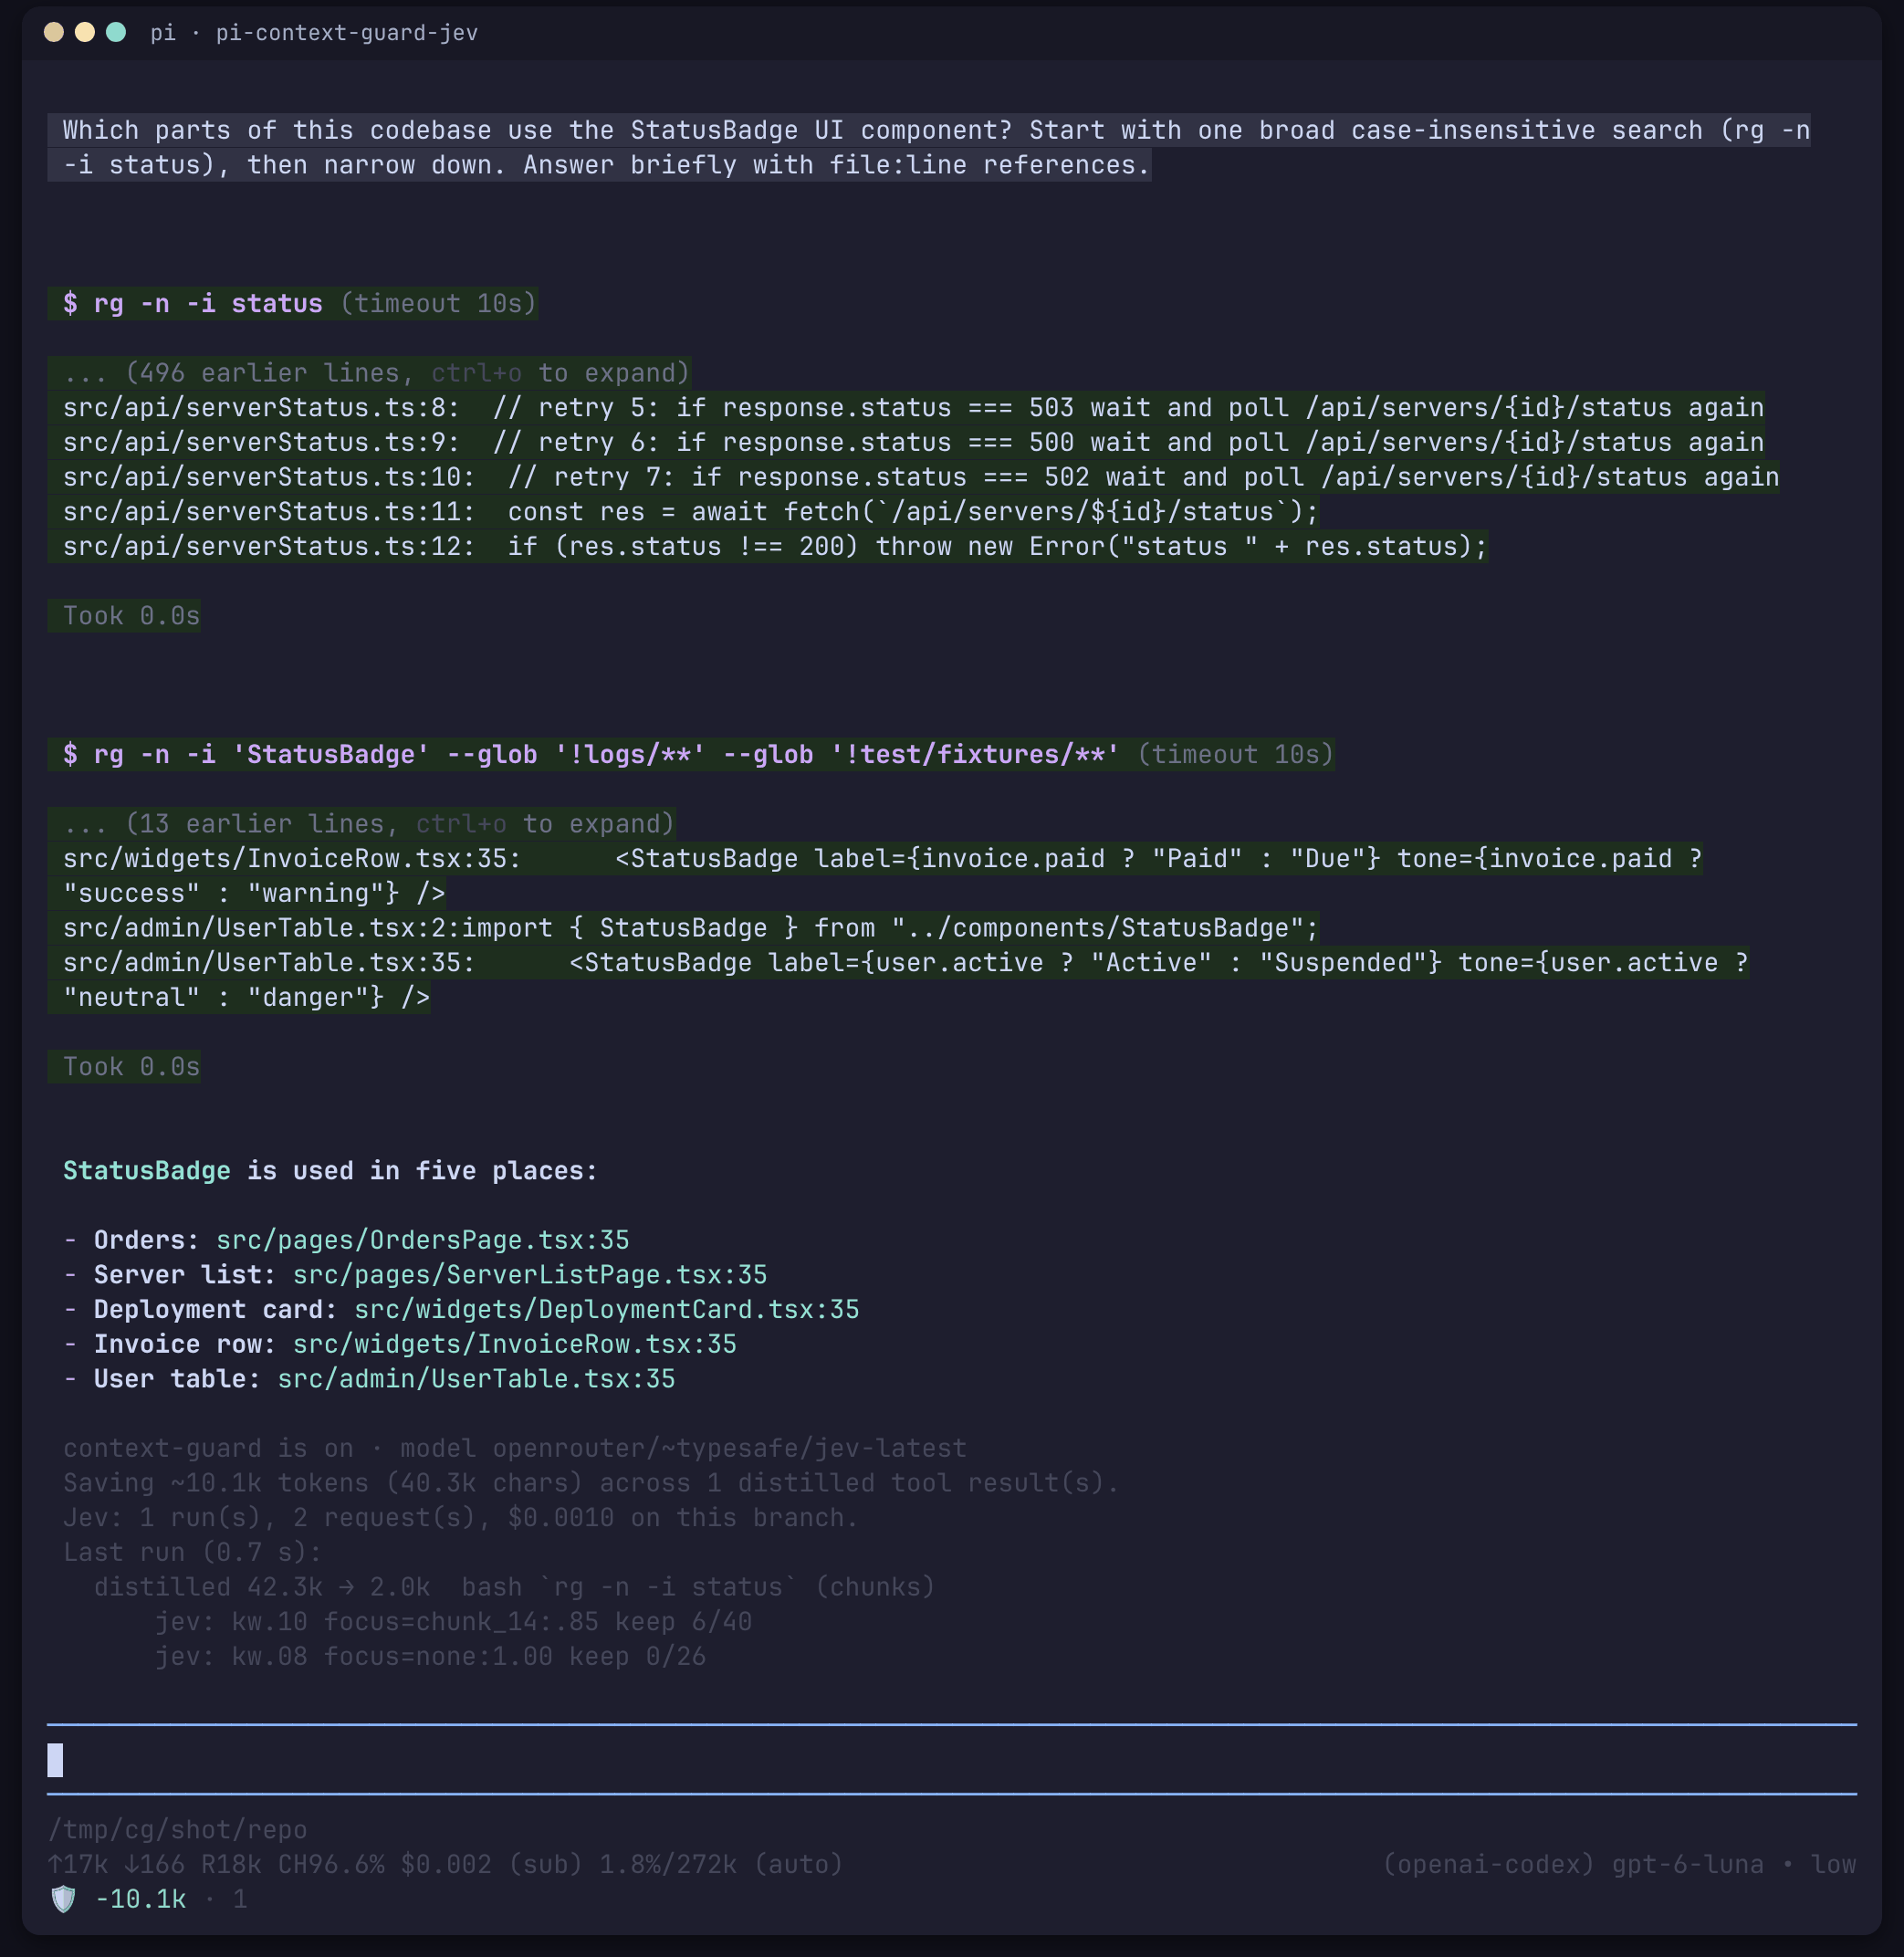The image size is (1904, 1957).
Task: Click the 'Jev: 1 run(s)' cost line
Action: click(461, 1518)
